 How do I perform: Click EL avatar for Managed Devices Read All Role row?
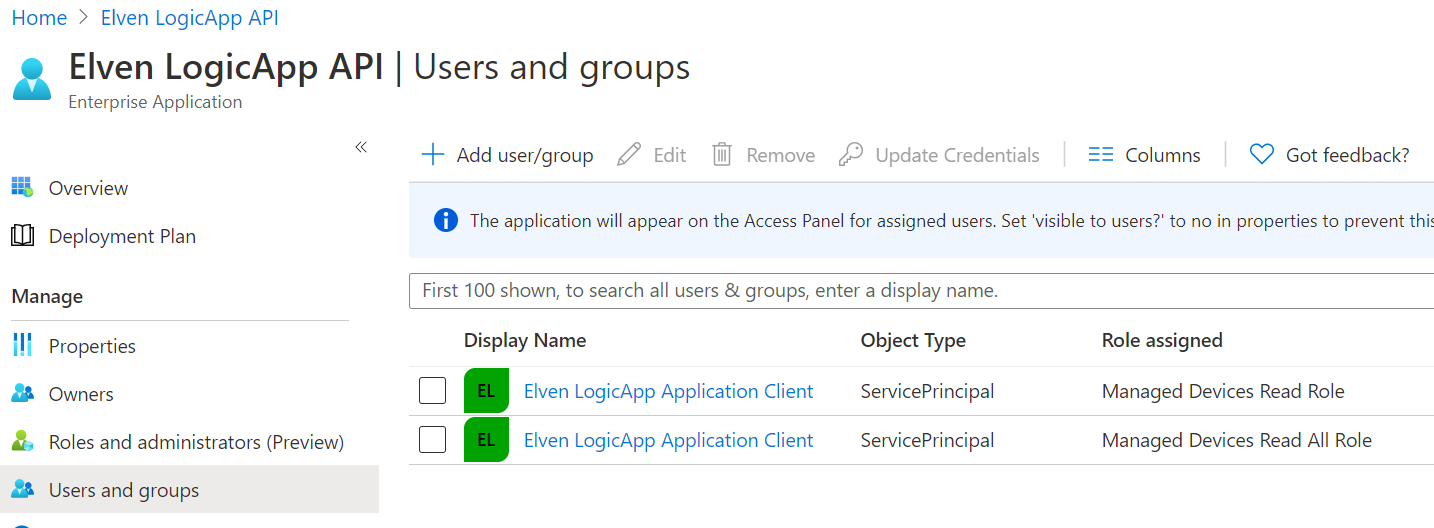click(486, 440)
